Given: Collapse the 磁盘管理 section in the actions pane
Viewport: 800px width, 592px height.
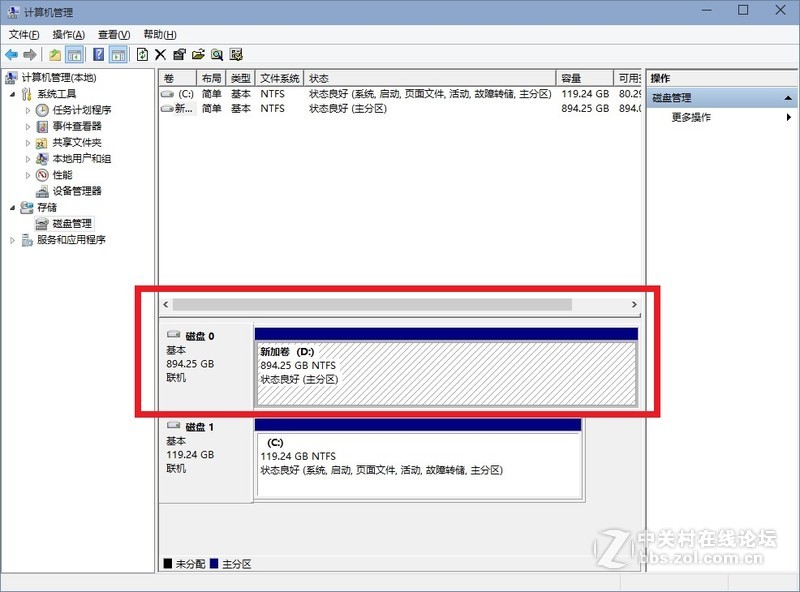Looking at the screenshot, I should [790, 97].
